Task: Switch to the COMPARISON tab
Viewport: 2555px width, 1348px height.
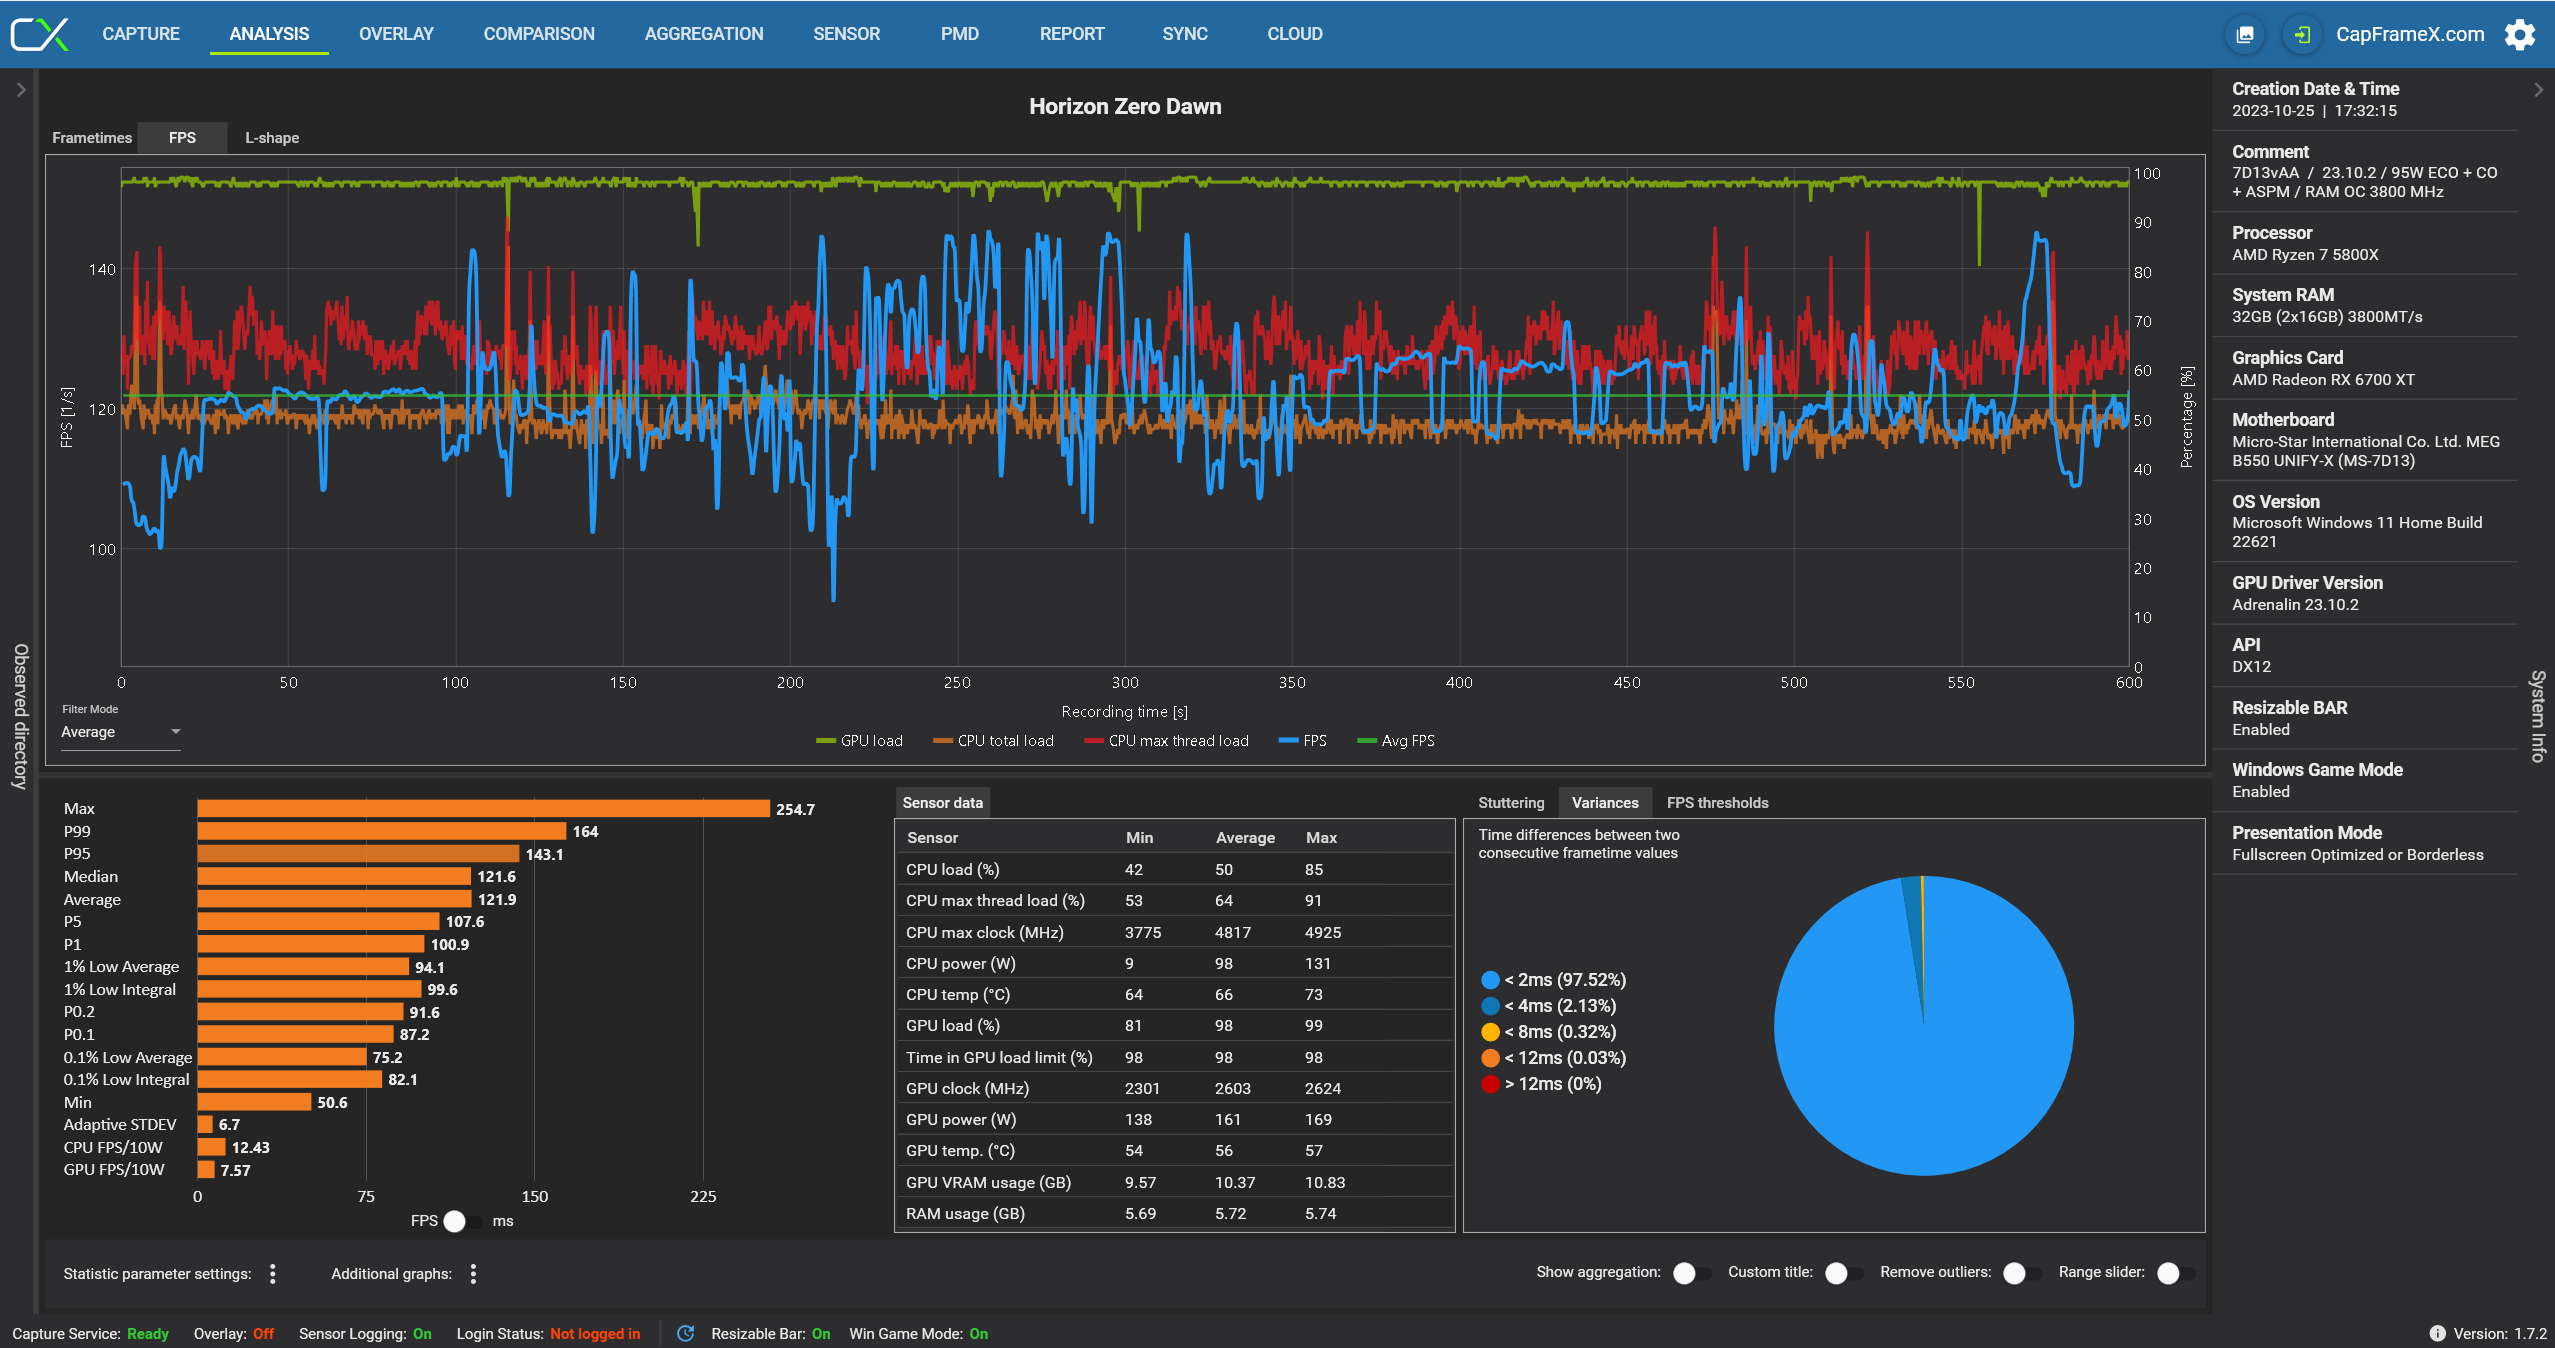Action: click(539, 34)
